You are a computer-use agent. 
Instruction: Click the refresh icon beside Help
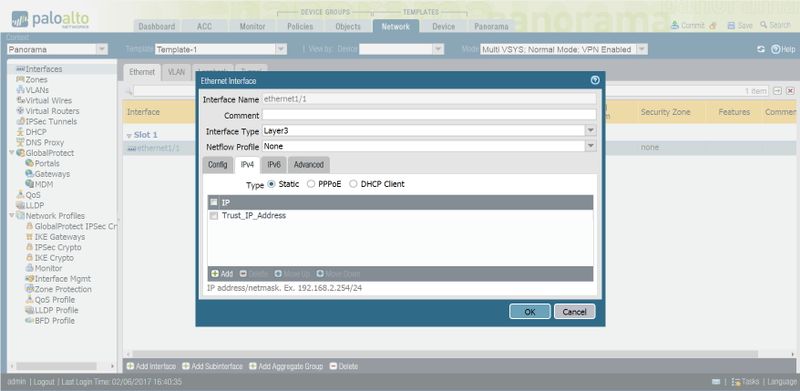click(x=761, y=49)
